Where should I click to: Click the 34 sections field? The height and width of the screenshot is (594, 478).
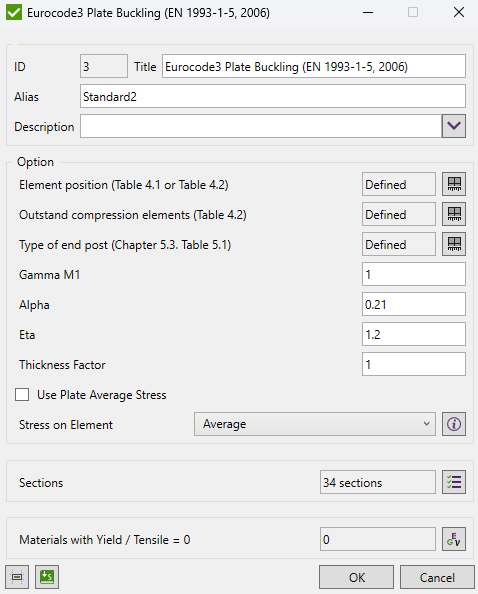click(378, 482)
